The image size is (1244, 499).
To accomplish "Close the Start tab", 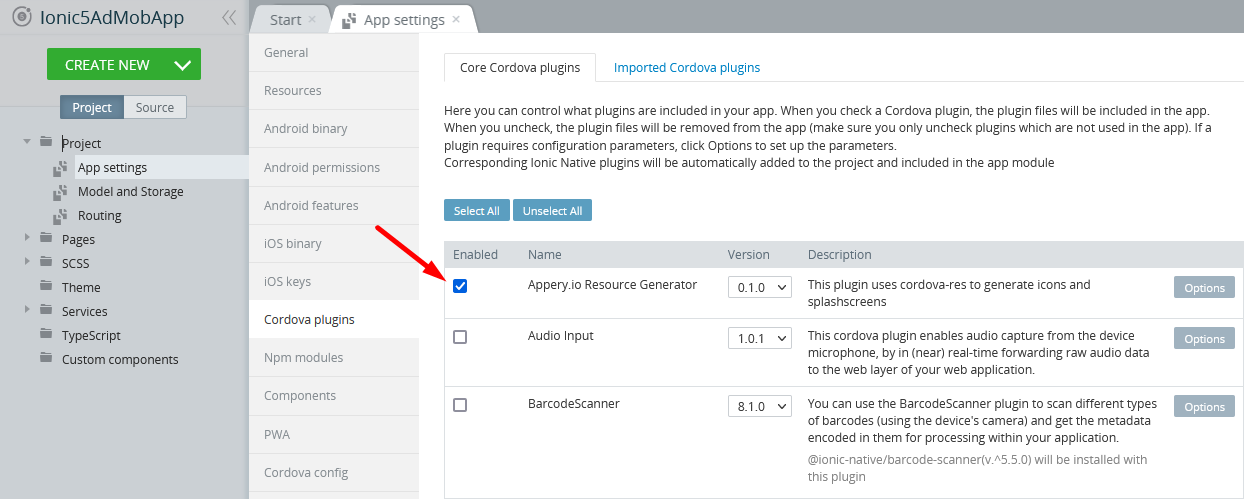I will [312, 20].
